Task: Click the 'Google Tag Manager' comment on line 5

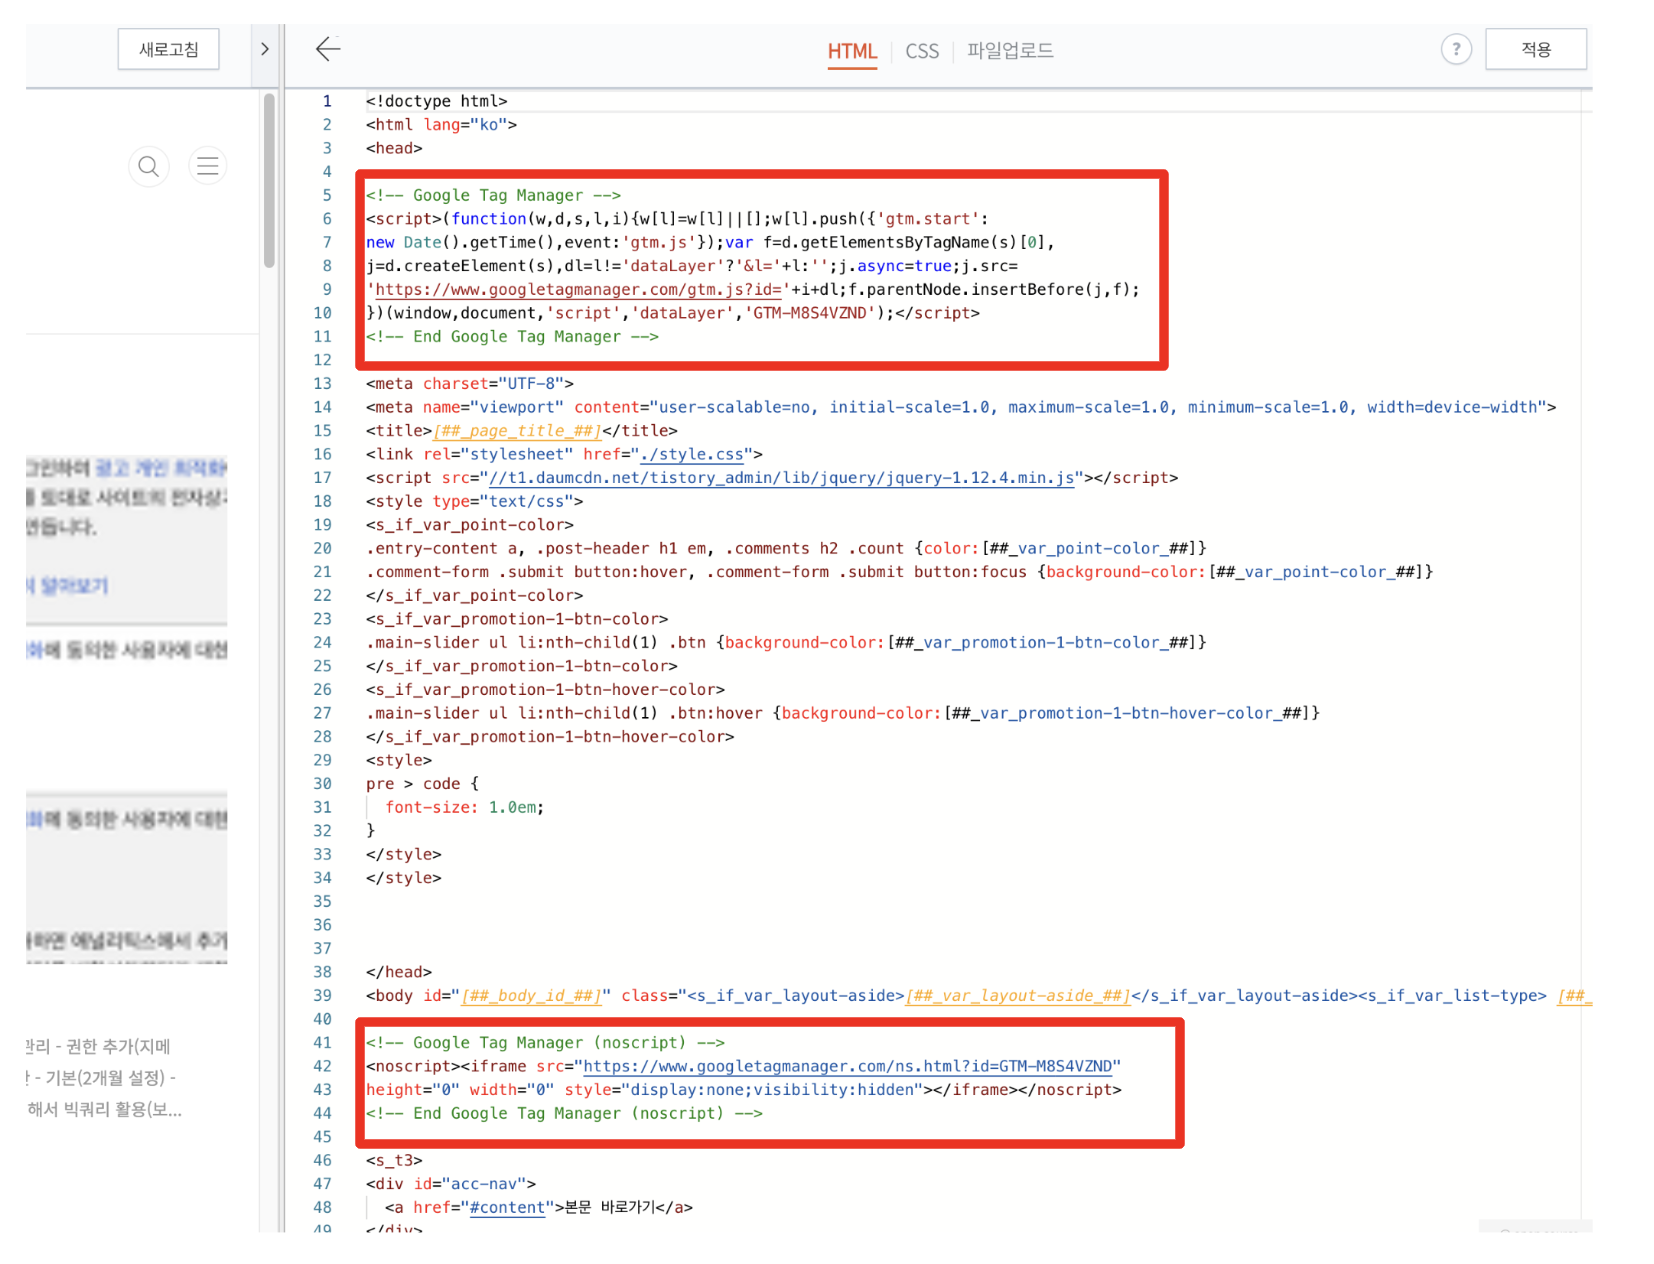Action: [x=493, y=196]
